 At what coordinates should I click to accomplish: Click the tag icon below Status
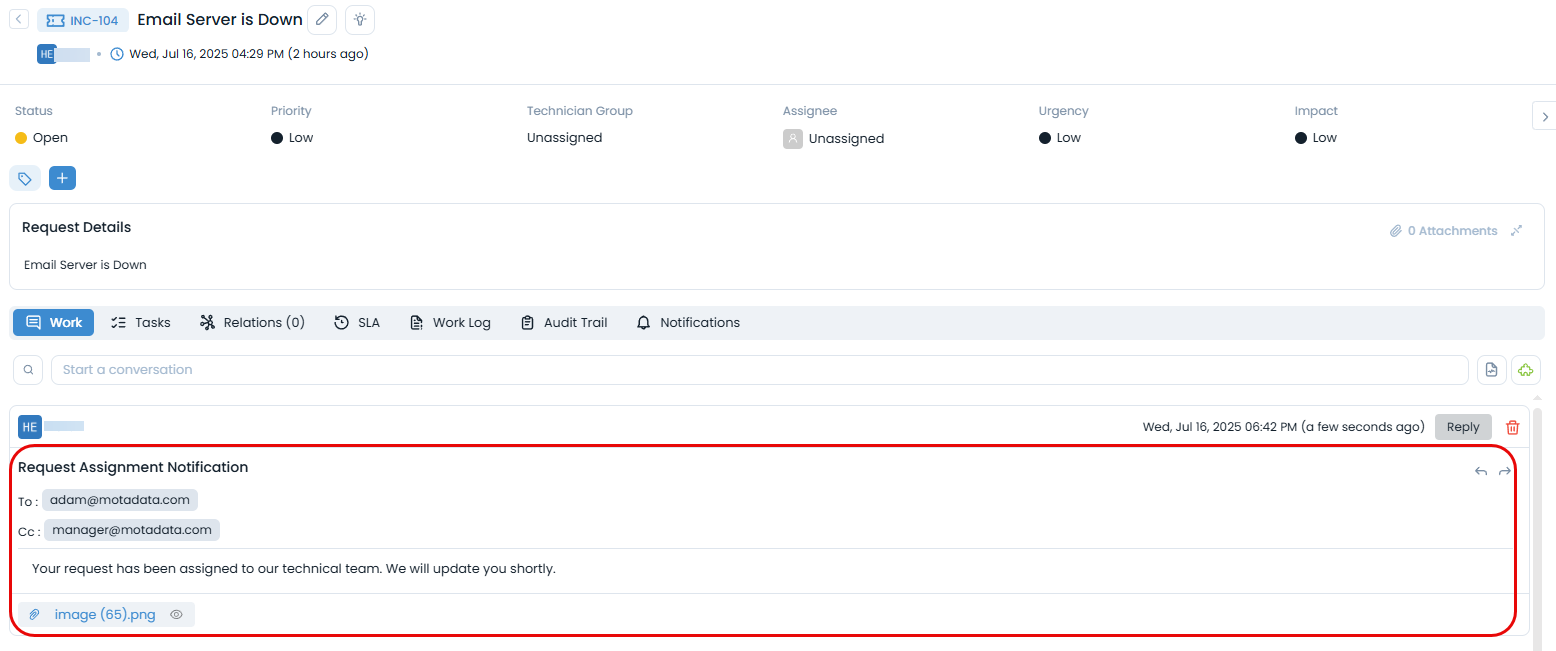pyautogui.click(x=25, y=178)
